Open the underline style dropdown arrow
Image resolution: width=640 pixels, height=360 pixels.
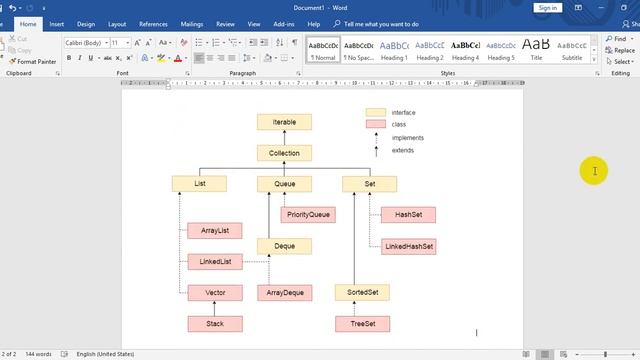98,58
